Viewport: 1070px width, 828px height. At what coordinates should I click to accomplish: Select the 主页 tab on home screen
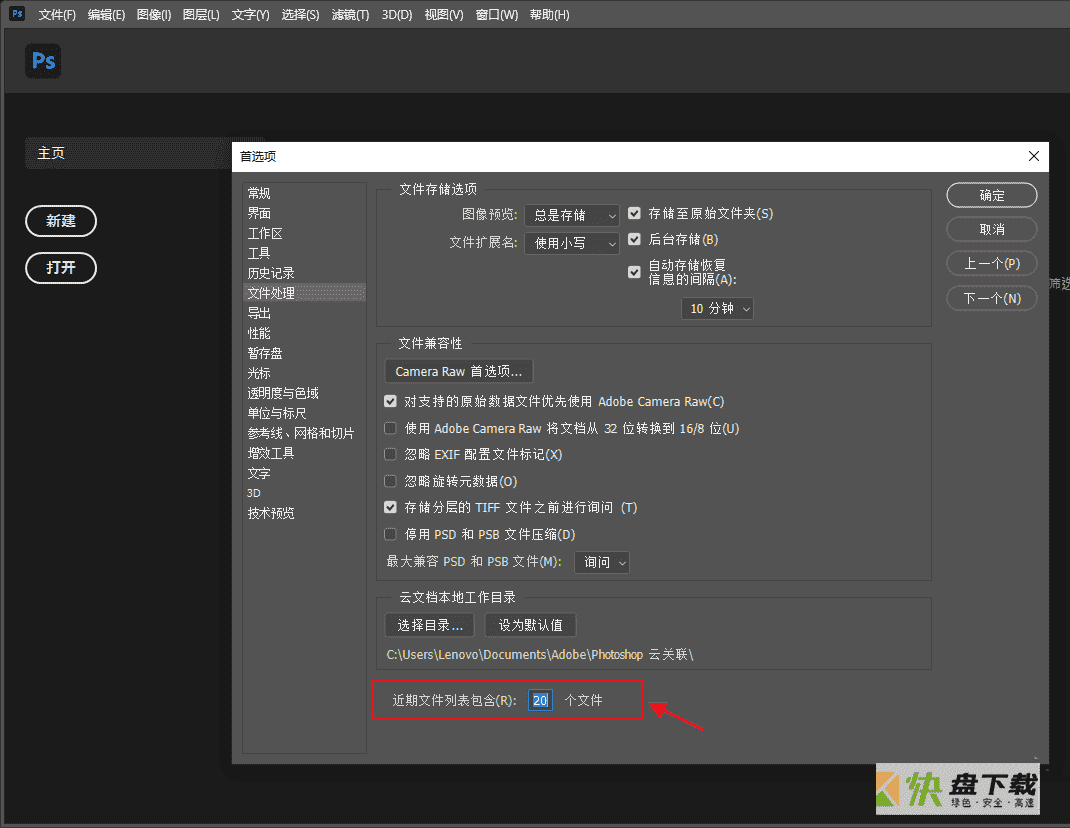tap(127, 153)
